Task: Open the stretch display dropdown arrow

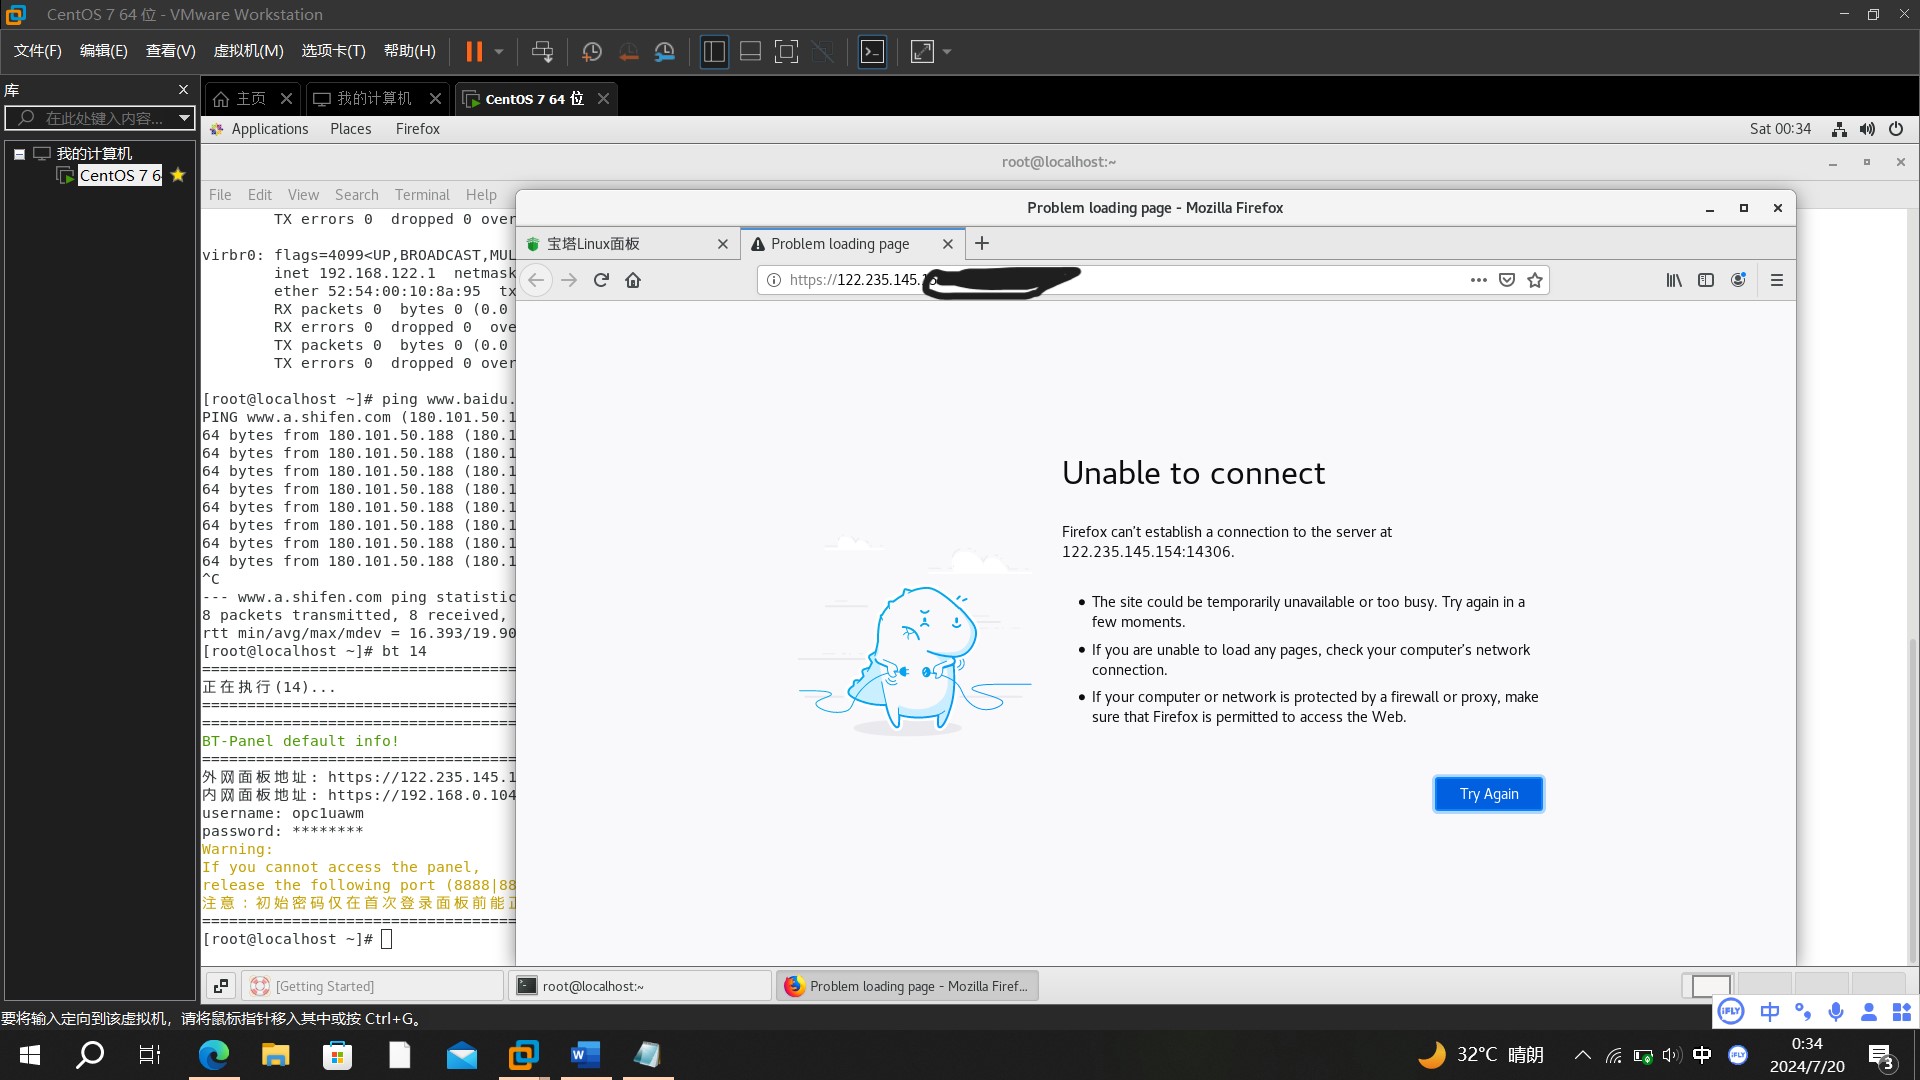Action: (947, 51)
